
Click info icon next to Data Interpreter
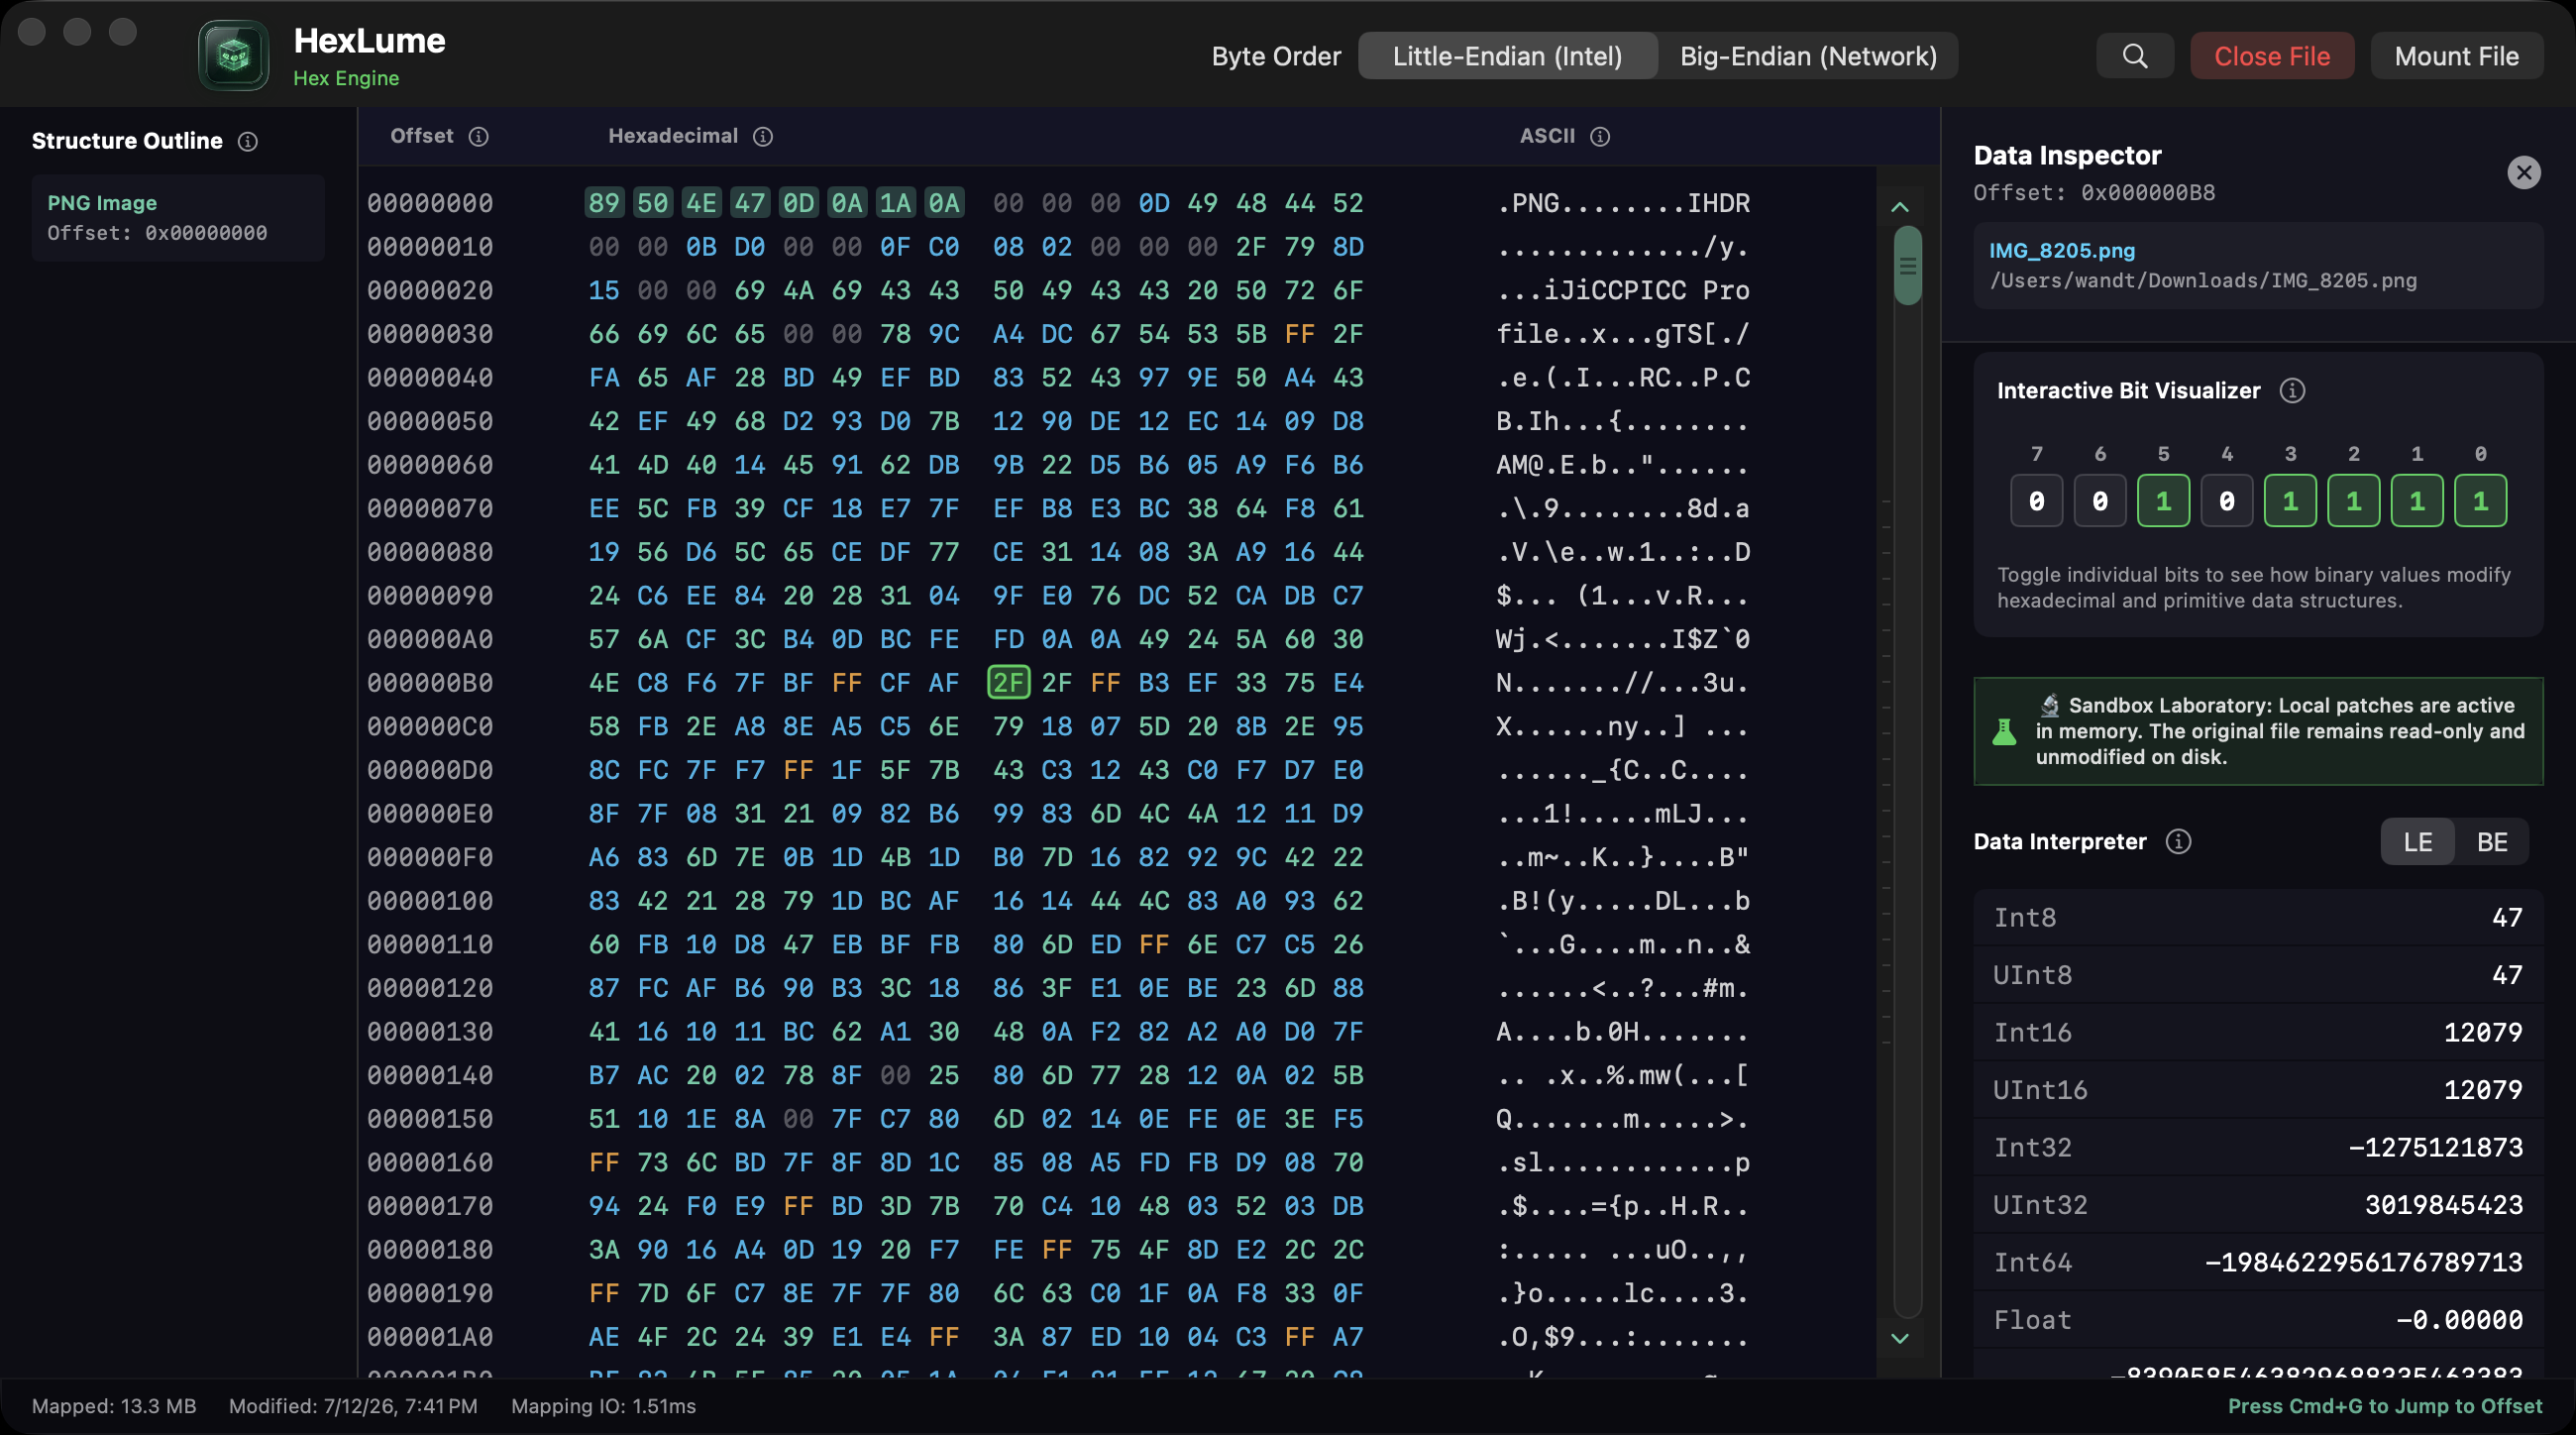(x=2178, y=842)
